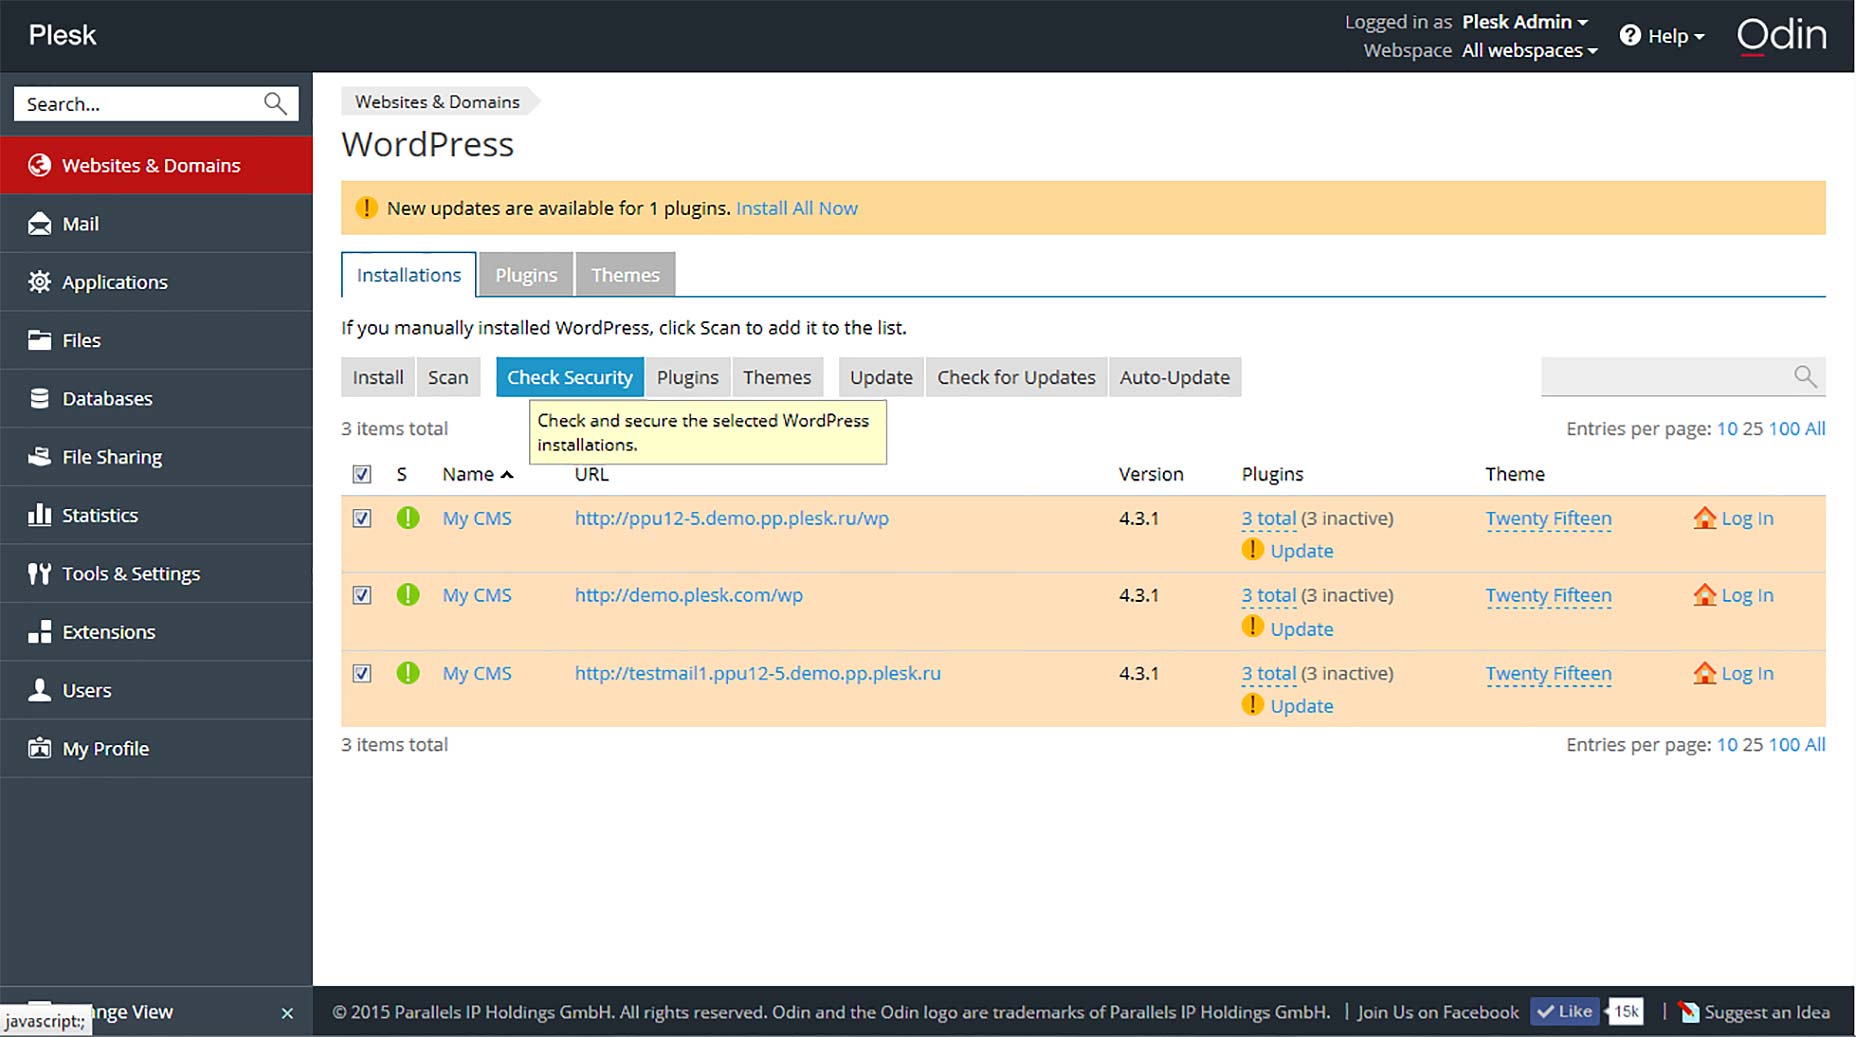Click the Scan button
This screenshot has height=1037, width=1856.
[448, 377]
